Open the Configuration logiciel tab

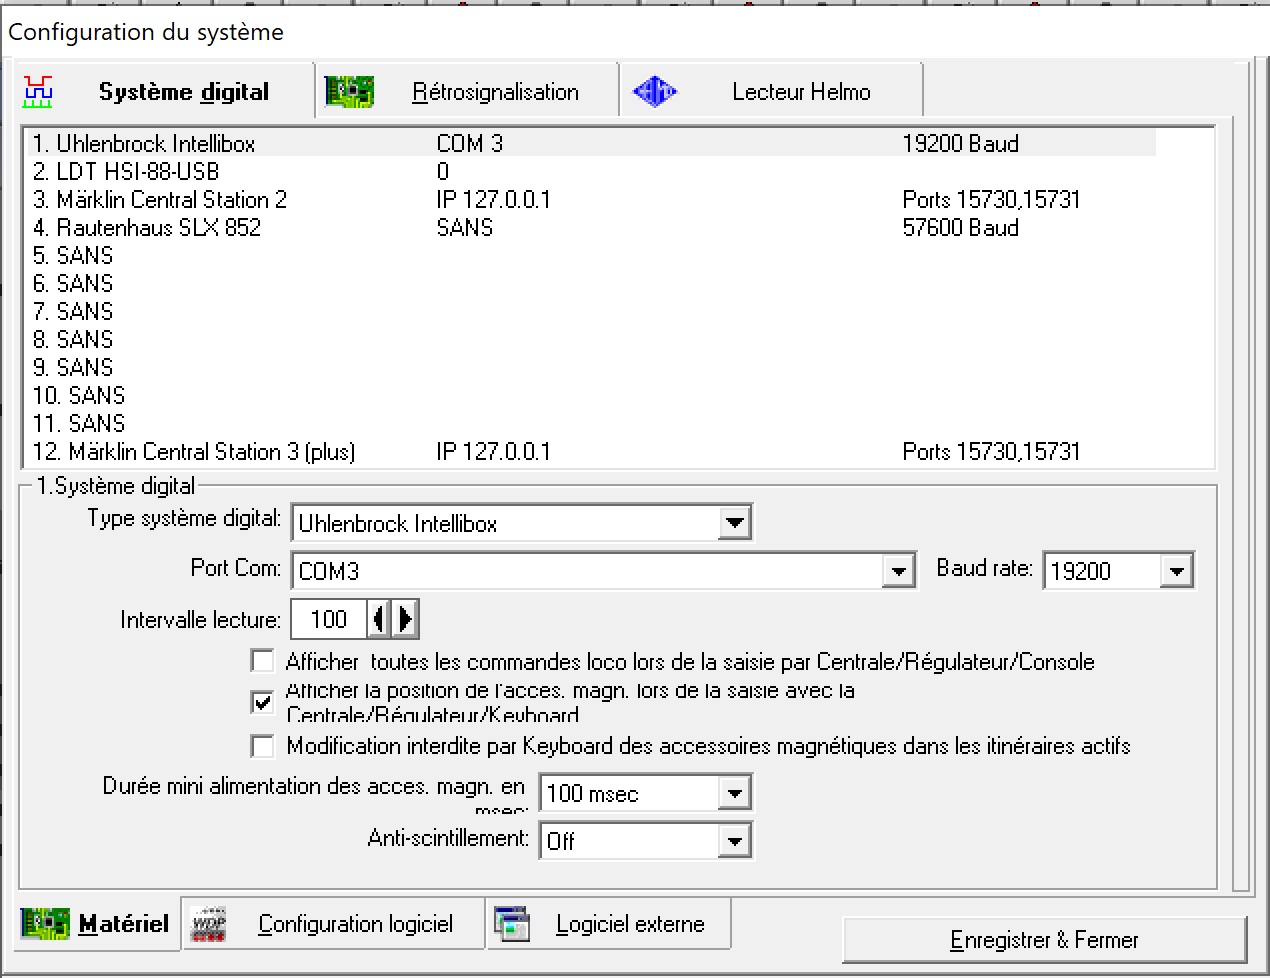(335, 924)
